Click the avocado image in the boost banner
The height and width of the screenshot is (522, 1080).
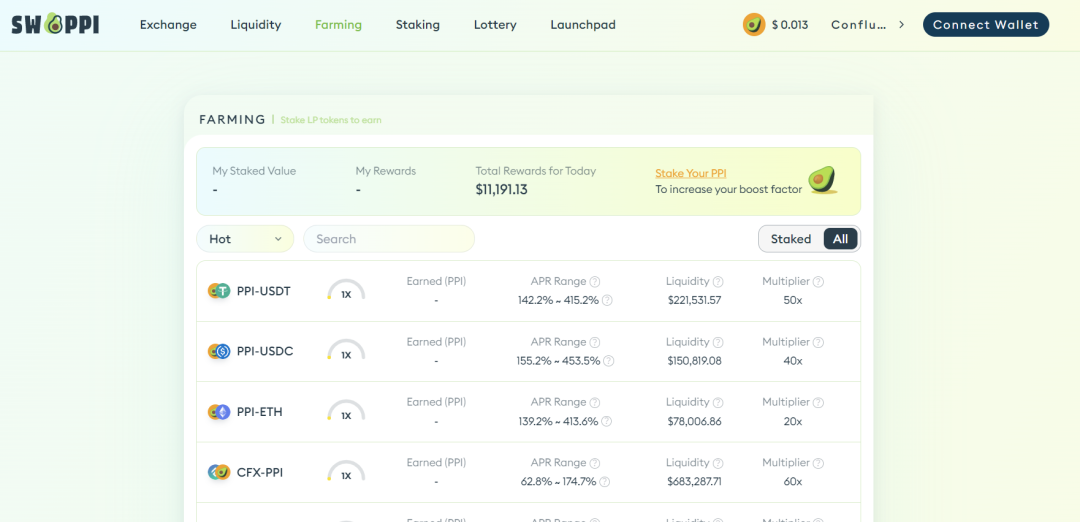pos(821,180)
